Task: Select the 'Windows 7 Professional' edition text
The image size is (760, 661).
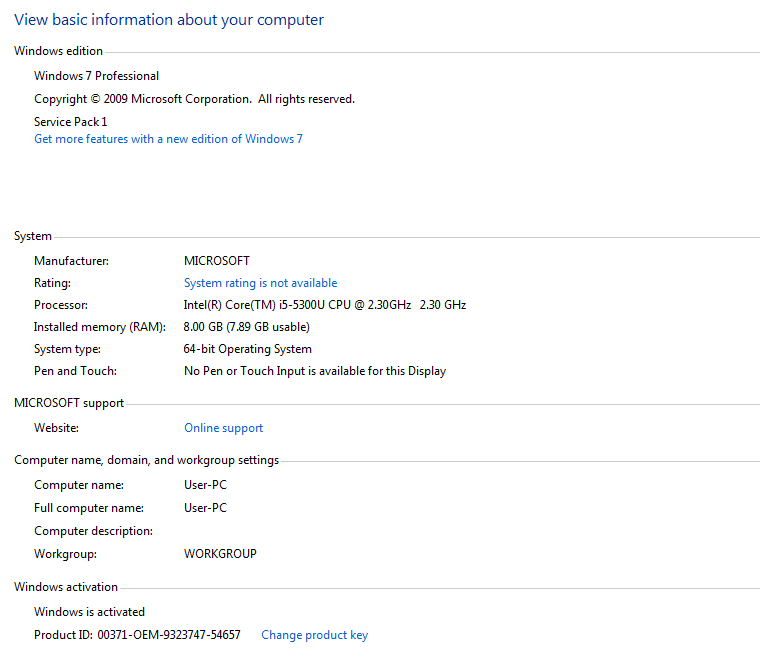Action: 96,76
